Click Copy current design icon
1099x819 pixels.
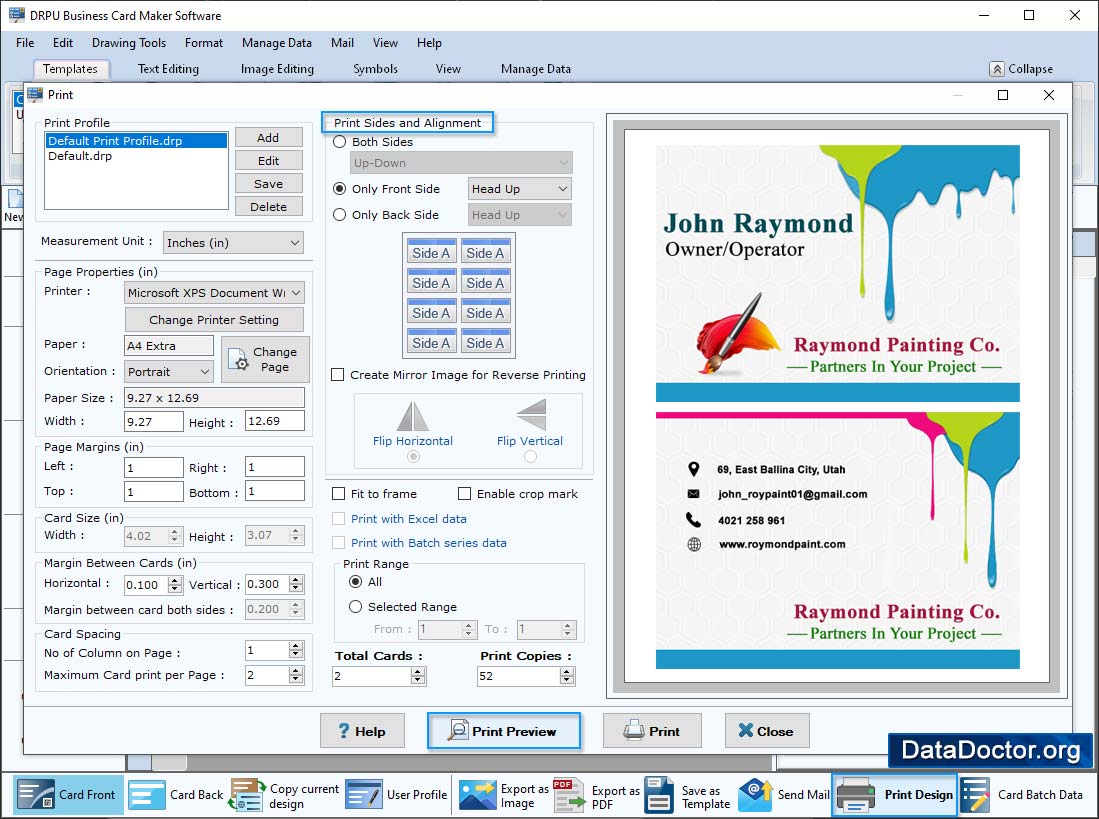coord(246,794)
